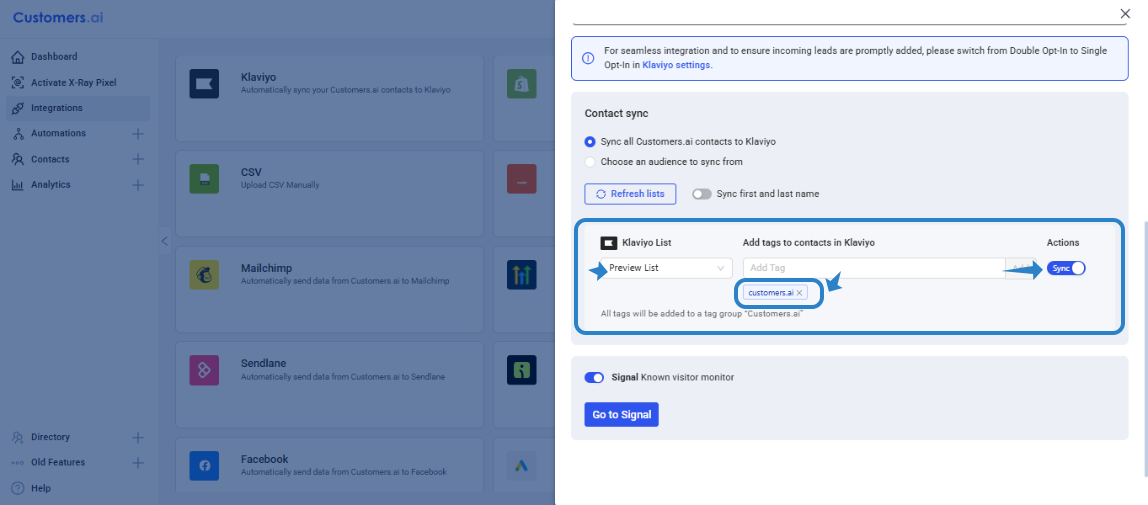
Task: Toggle Sync first and last name
Action: tap(702, 194)
